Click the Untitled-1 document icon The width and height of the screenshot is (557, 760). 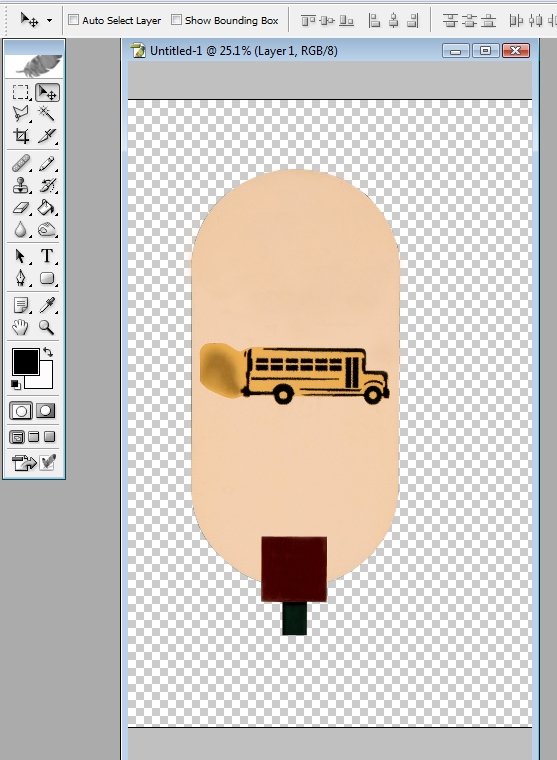(138, 50)
